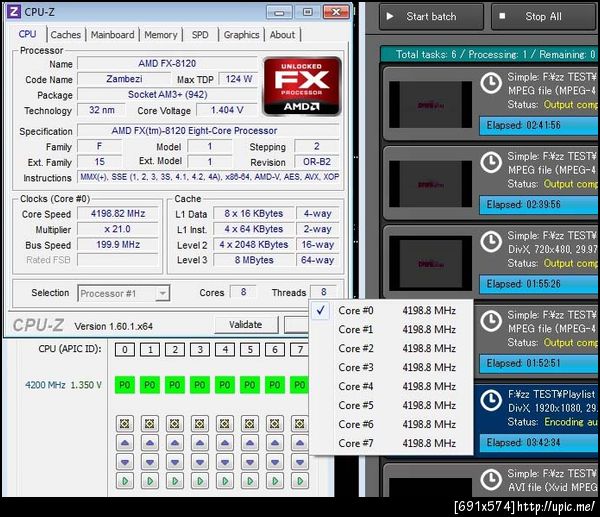Toggle the P0 state box for core 6

click(x=275, y=385)
